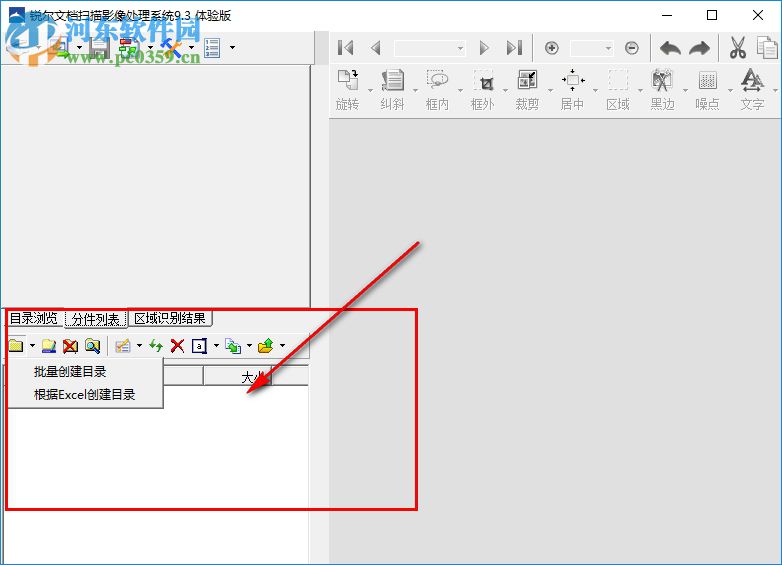Select the 居中 center tool
The width and height of the screenshot is (782, 565).
(x=572, y=90)
